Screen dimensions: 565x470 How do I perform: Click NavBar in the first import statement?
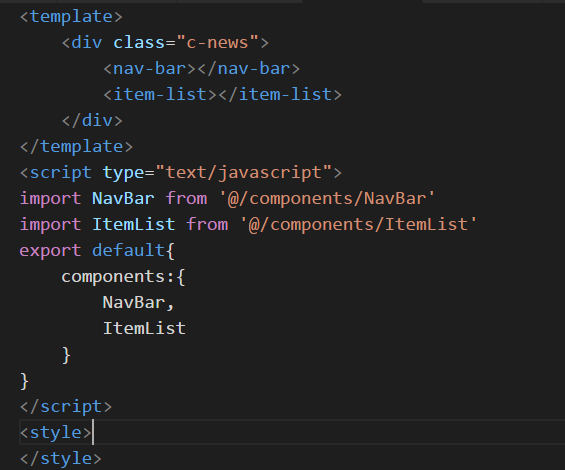pos(123,199)
